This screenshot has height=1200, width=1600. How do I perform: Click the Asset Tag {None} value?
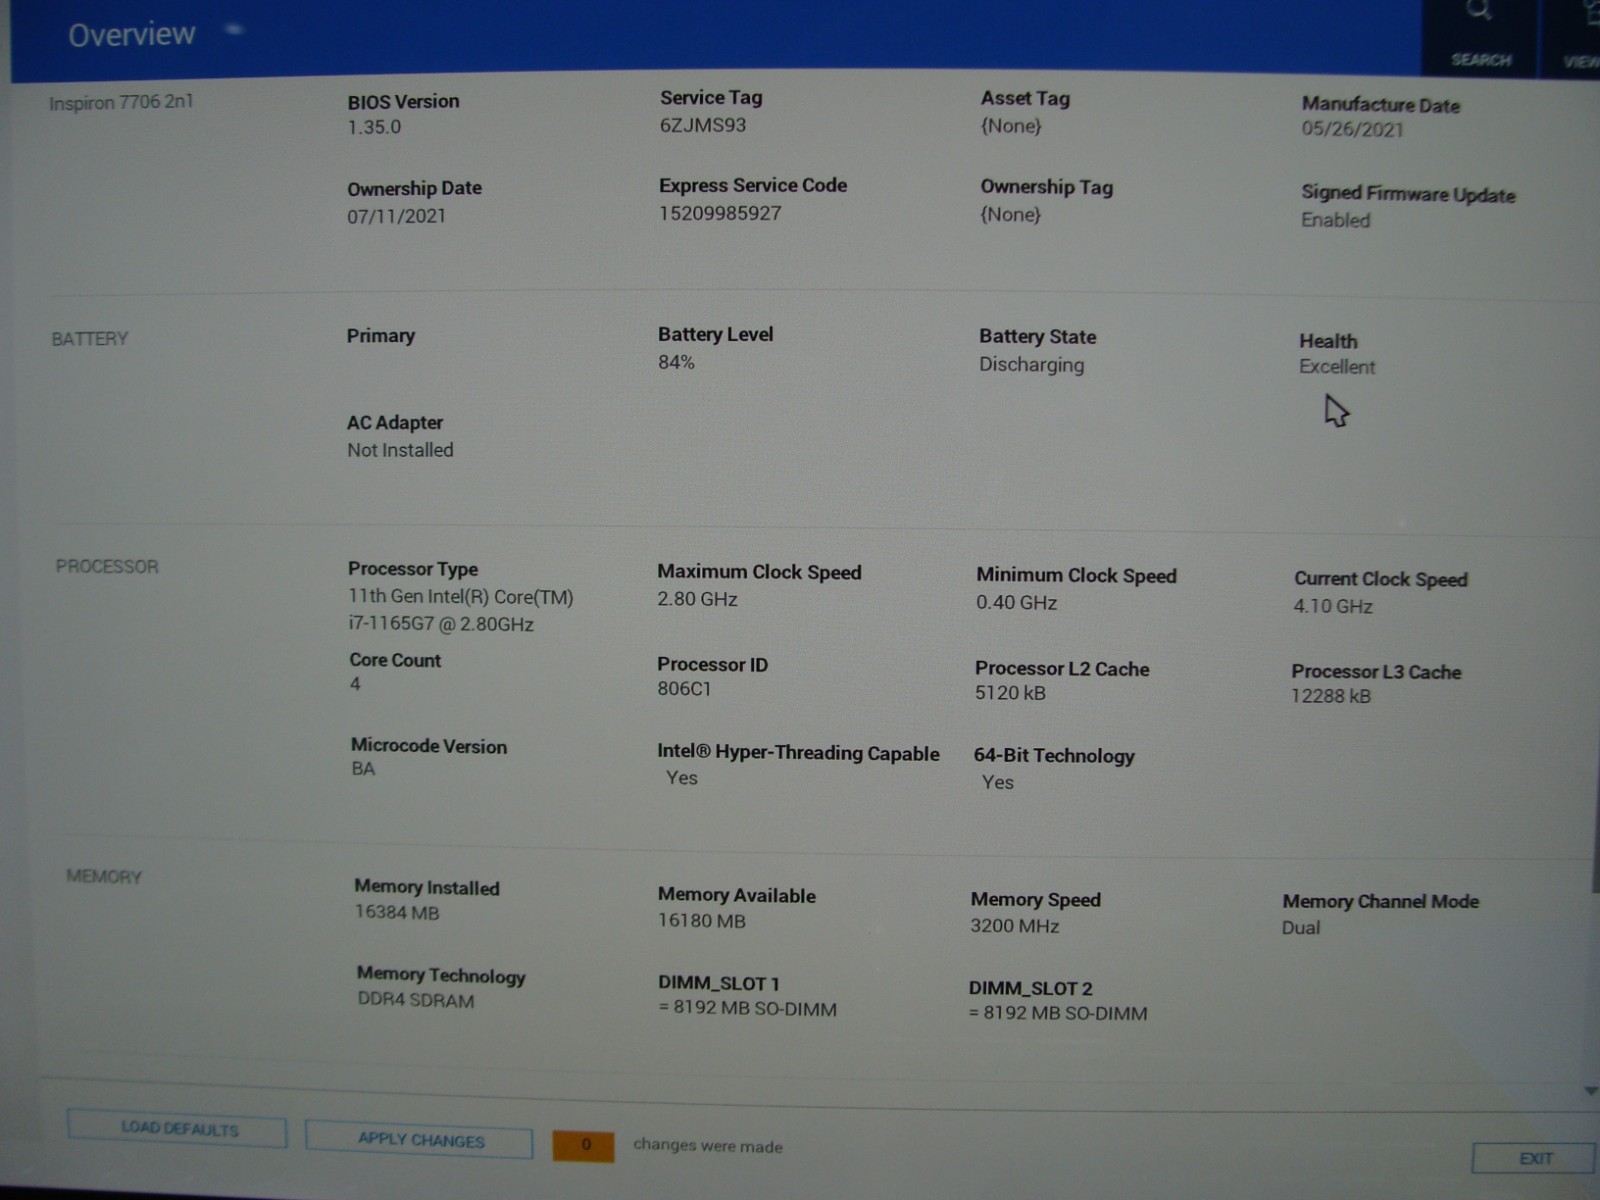[x=1010, y=126]
